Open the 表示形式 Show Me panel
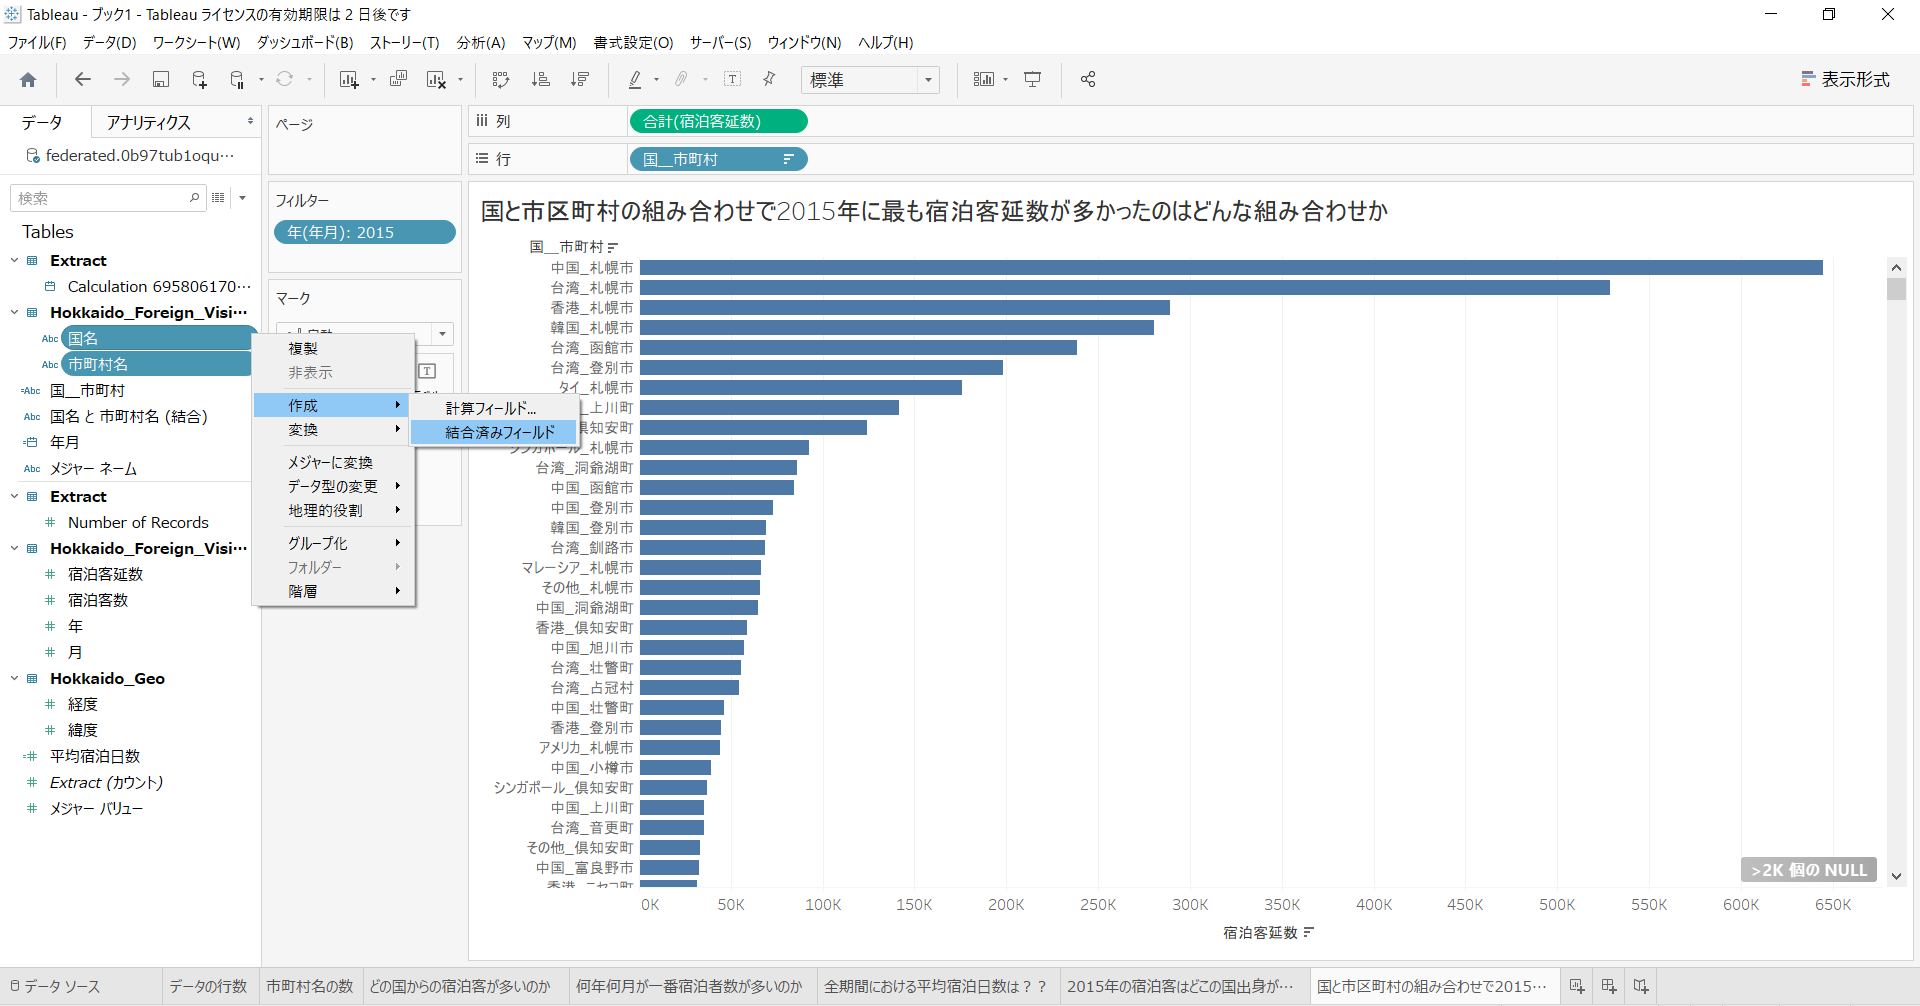 1846,80
